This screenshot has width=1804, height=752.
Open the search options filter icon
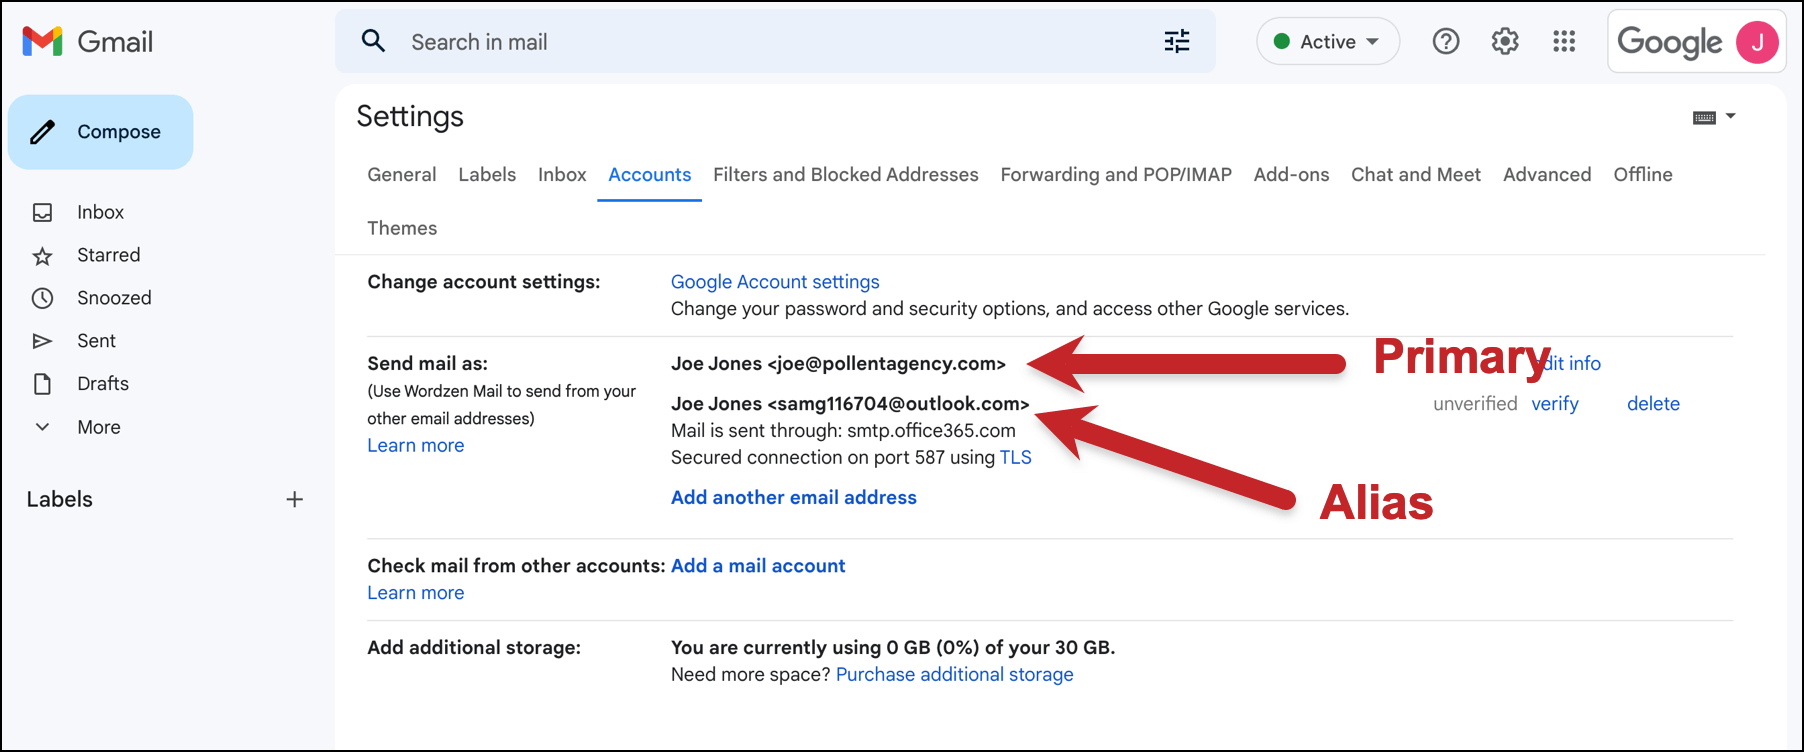pos(1177,41)
